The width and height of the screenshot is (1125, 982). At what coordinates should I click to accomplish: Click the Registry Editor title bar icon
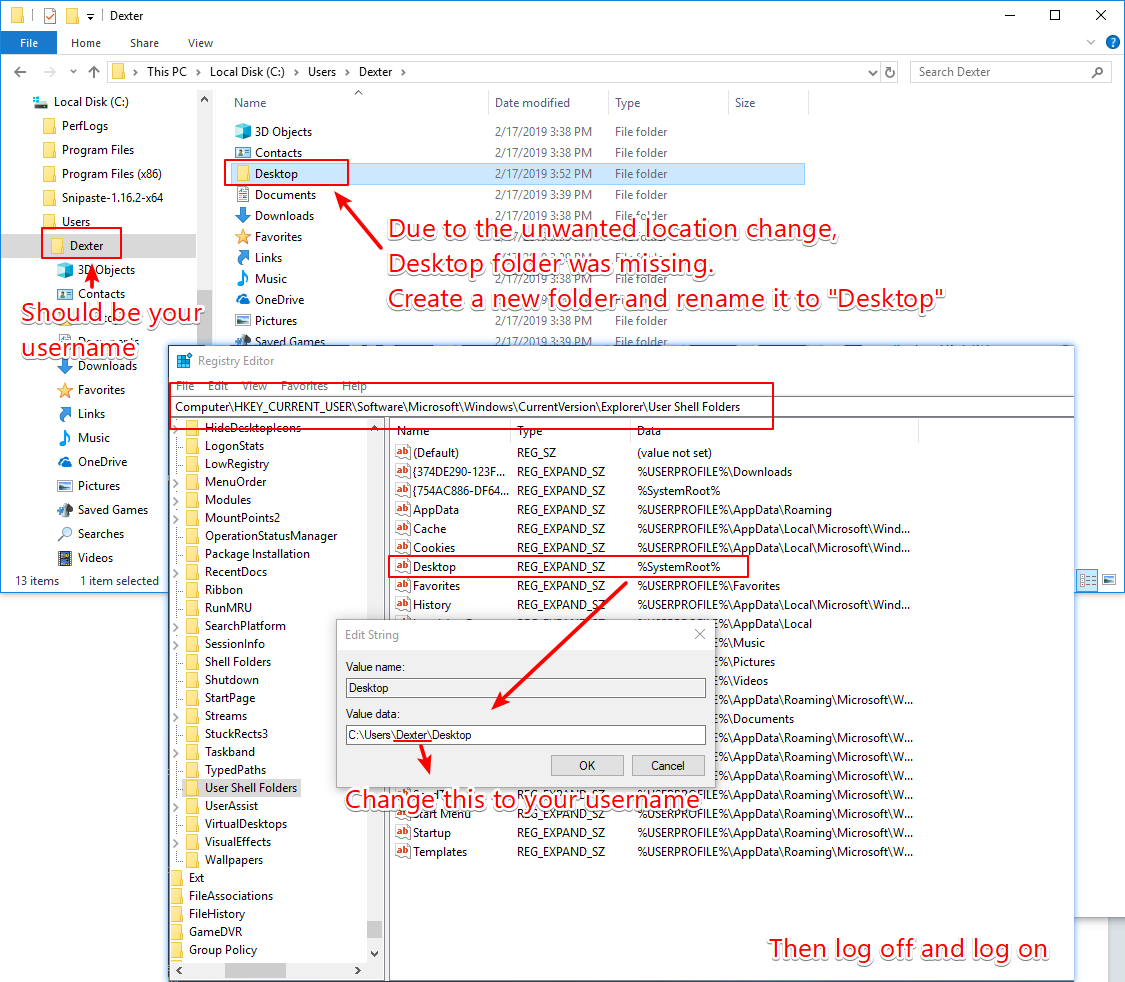[183, 360]
